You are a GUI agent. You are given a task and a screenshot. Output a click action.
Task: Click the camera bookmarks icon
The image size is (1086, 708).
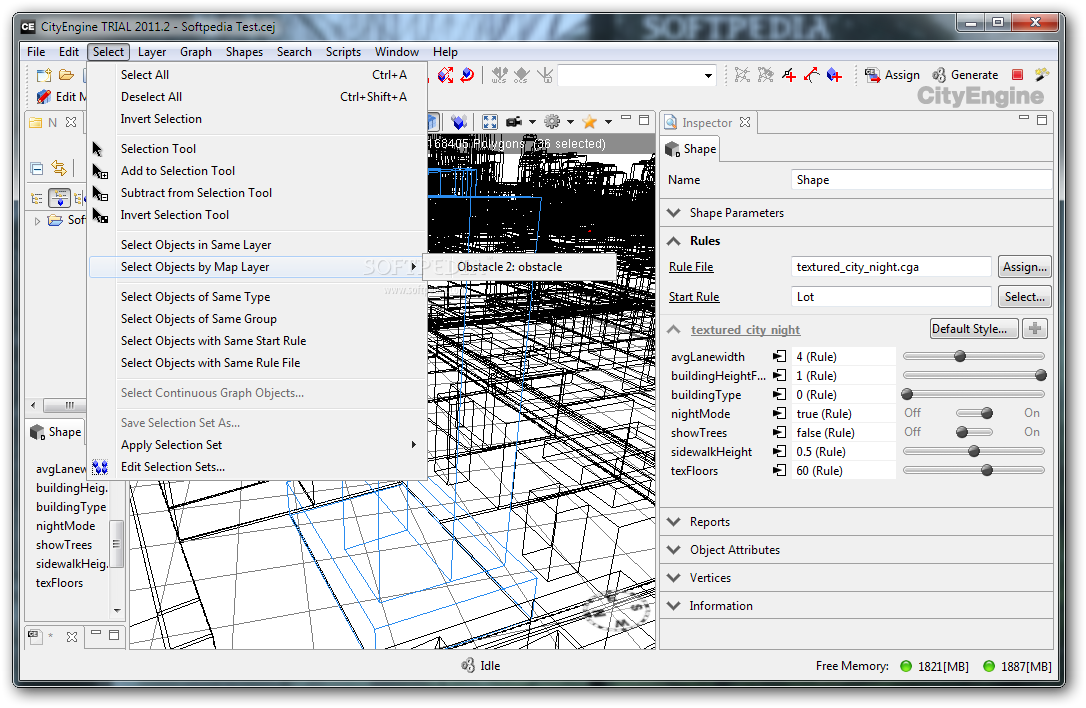514,122
